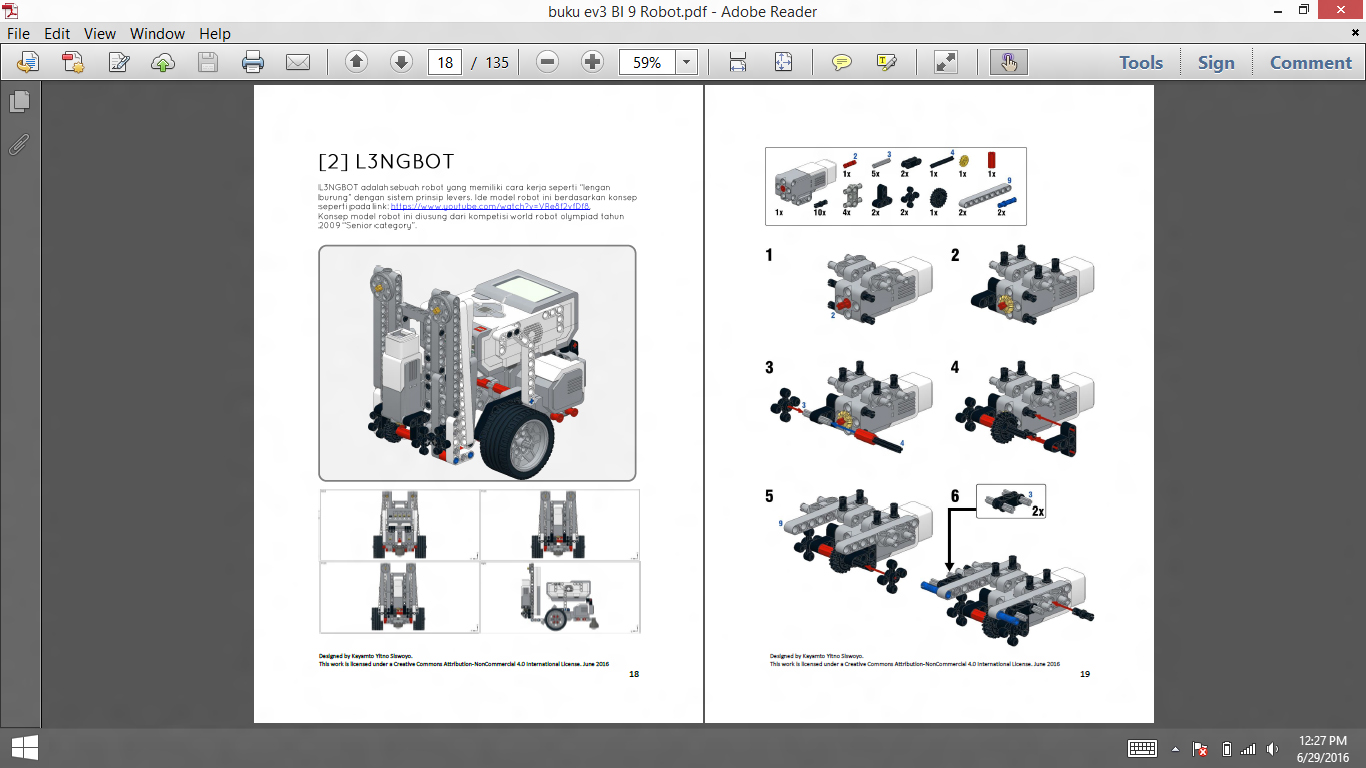Viewport: 1366px width, 768px height.
Task: Click the zoom out minus control
Action: (546, 62)
